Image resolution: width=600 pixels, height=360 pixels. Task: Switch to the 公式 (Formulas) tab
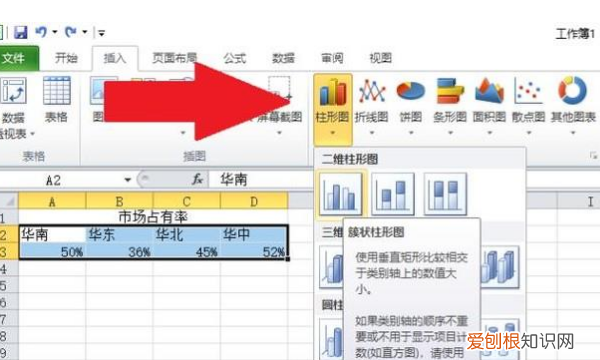[235, 58]
